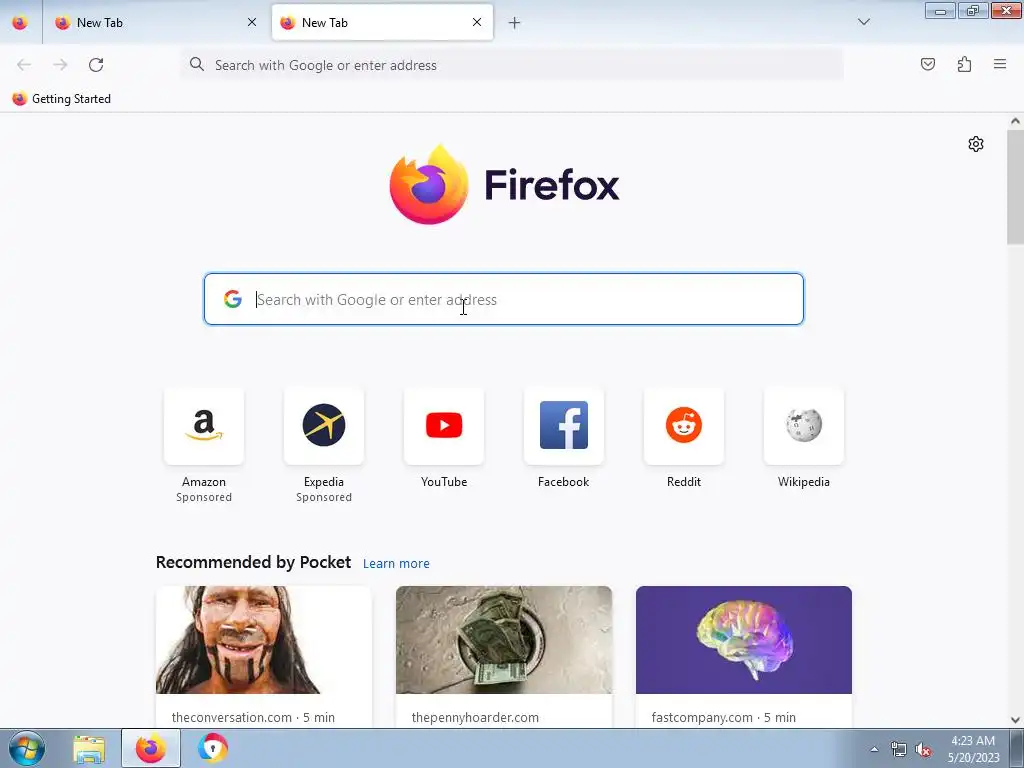Click theconversation.com · 5 min source text
Screen dimensions: 1024x768
pyautogui.click(x=253, y=717)
